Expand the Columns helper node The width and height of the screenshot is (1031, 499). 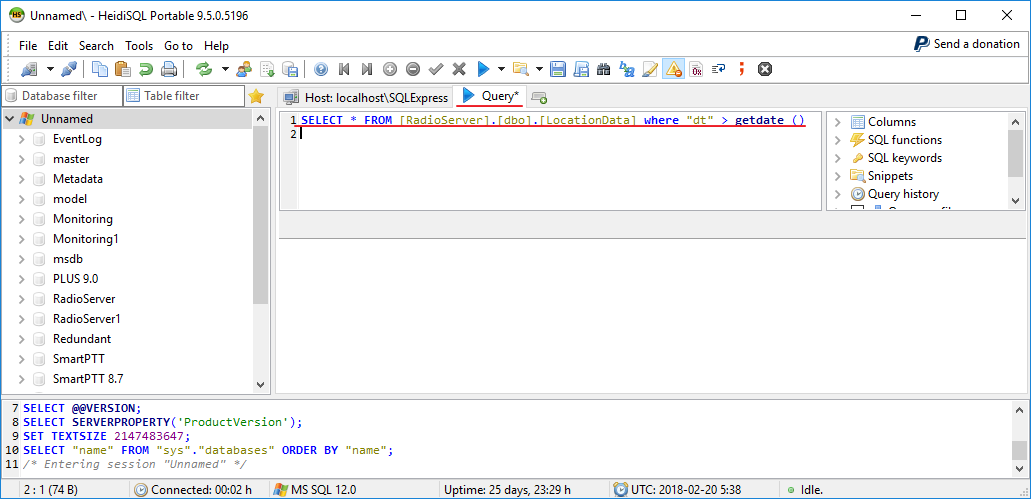coord(838,122)
